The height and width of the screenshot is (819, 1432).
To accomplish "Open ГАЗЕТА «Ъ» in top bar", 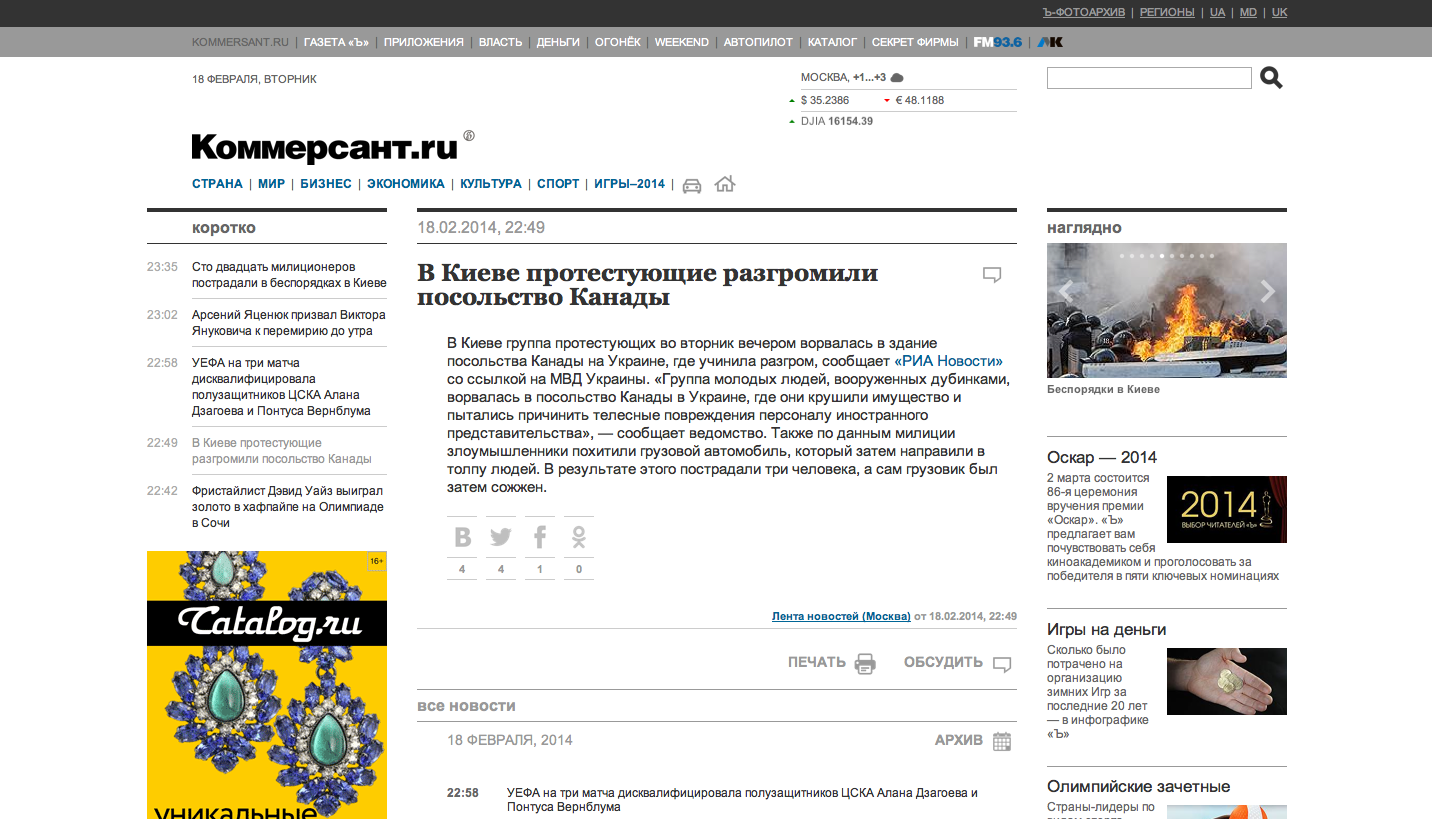I will pyautogui.click(x=337, y=42).
